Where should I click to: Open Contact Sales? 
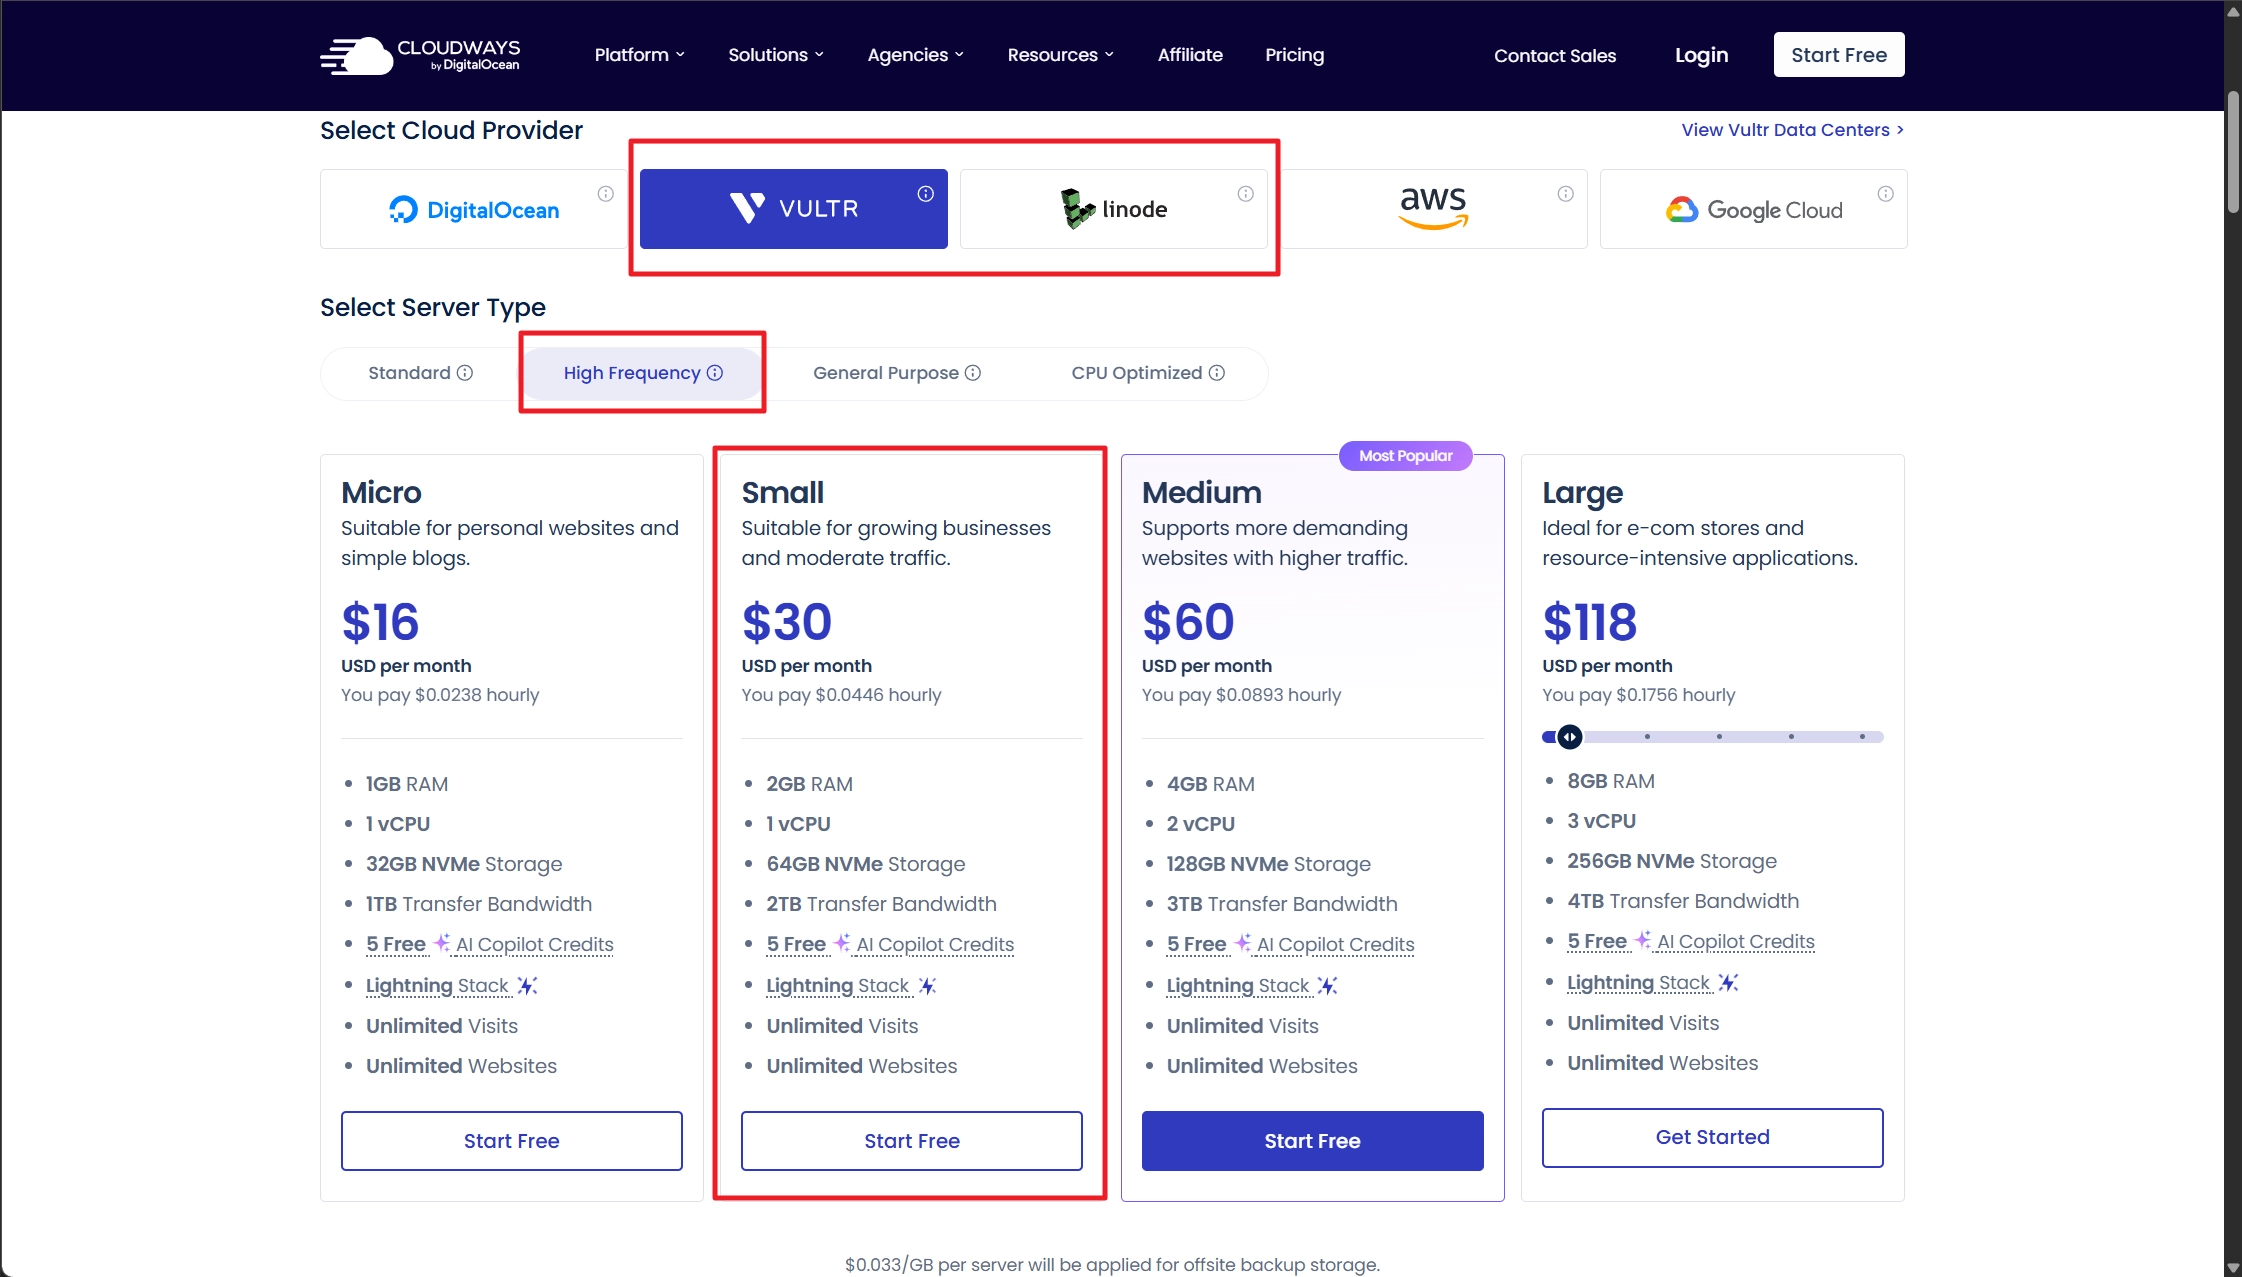click(x=1555, y=56)
